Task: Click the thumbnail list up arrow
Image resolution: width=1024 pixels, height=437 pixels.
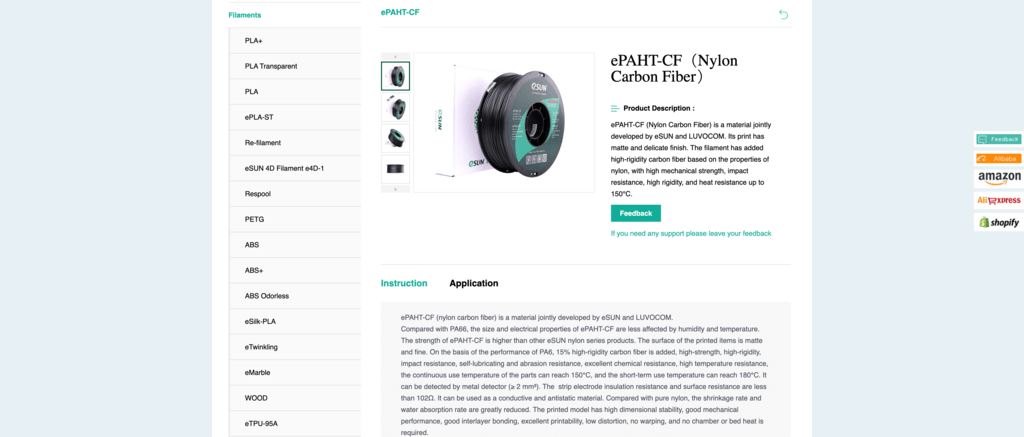Action: [x=395, y=57]
